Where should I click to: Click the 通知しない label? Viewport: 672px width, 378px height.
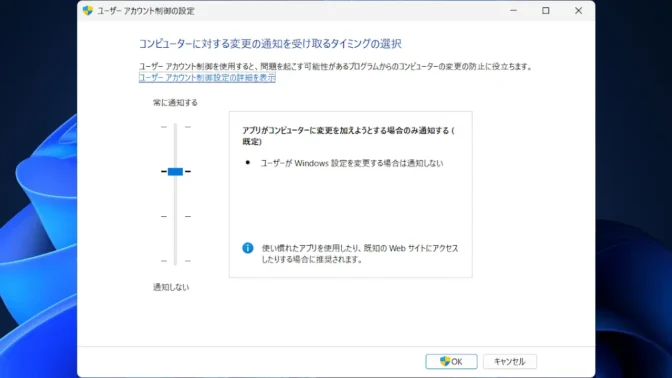[171, 287]
